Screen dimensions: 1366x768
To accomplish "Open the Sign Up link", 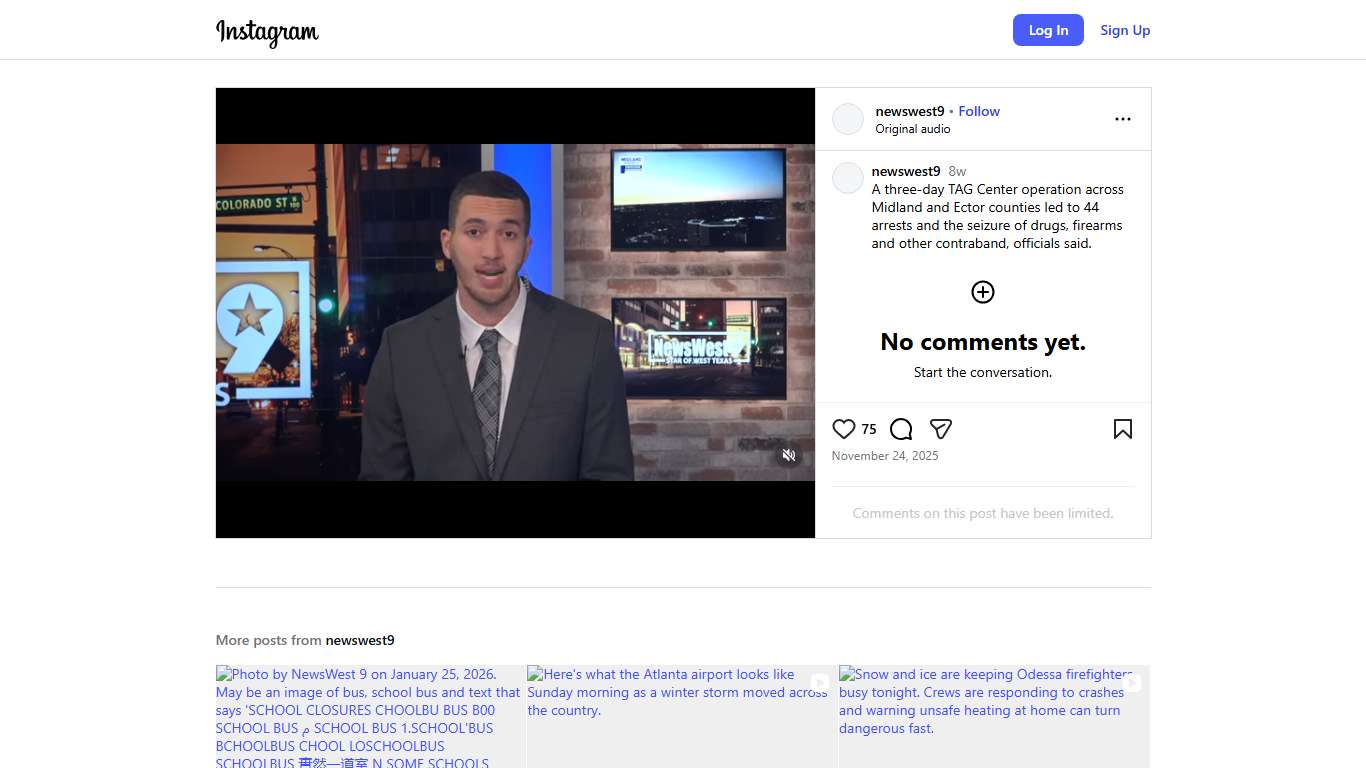I will click(x=1125, y=30).
